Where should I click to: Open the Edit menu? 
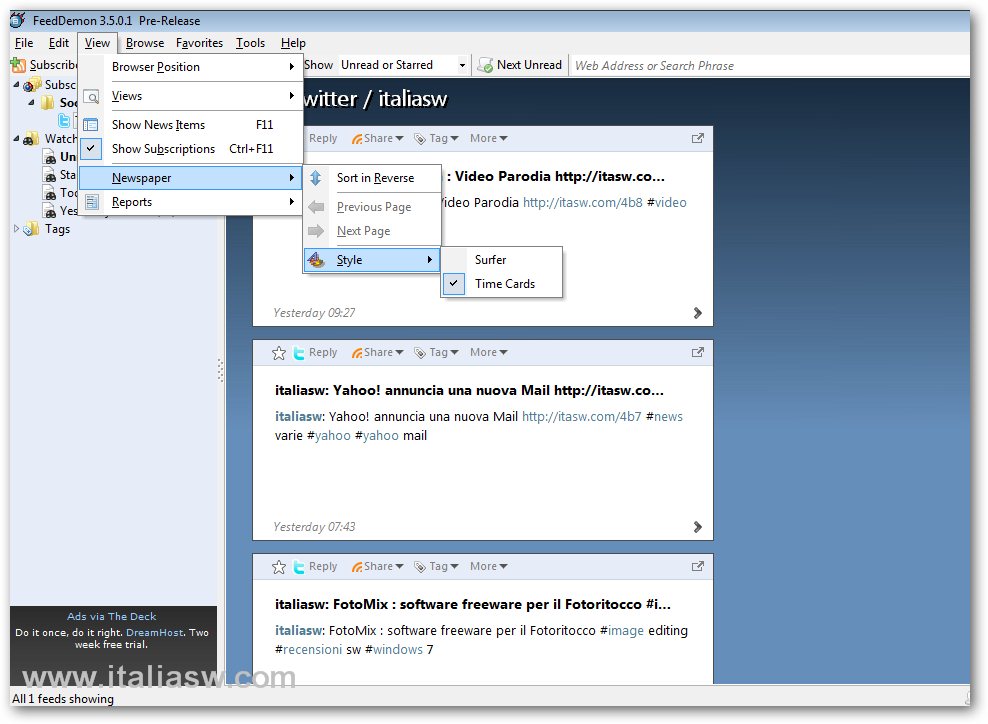[59, 43]
